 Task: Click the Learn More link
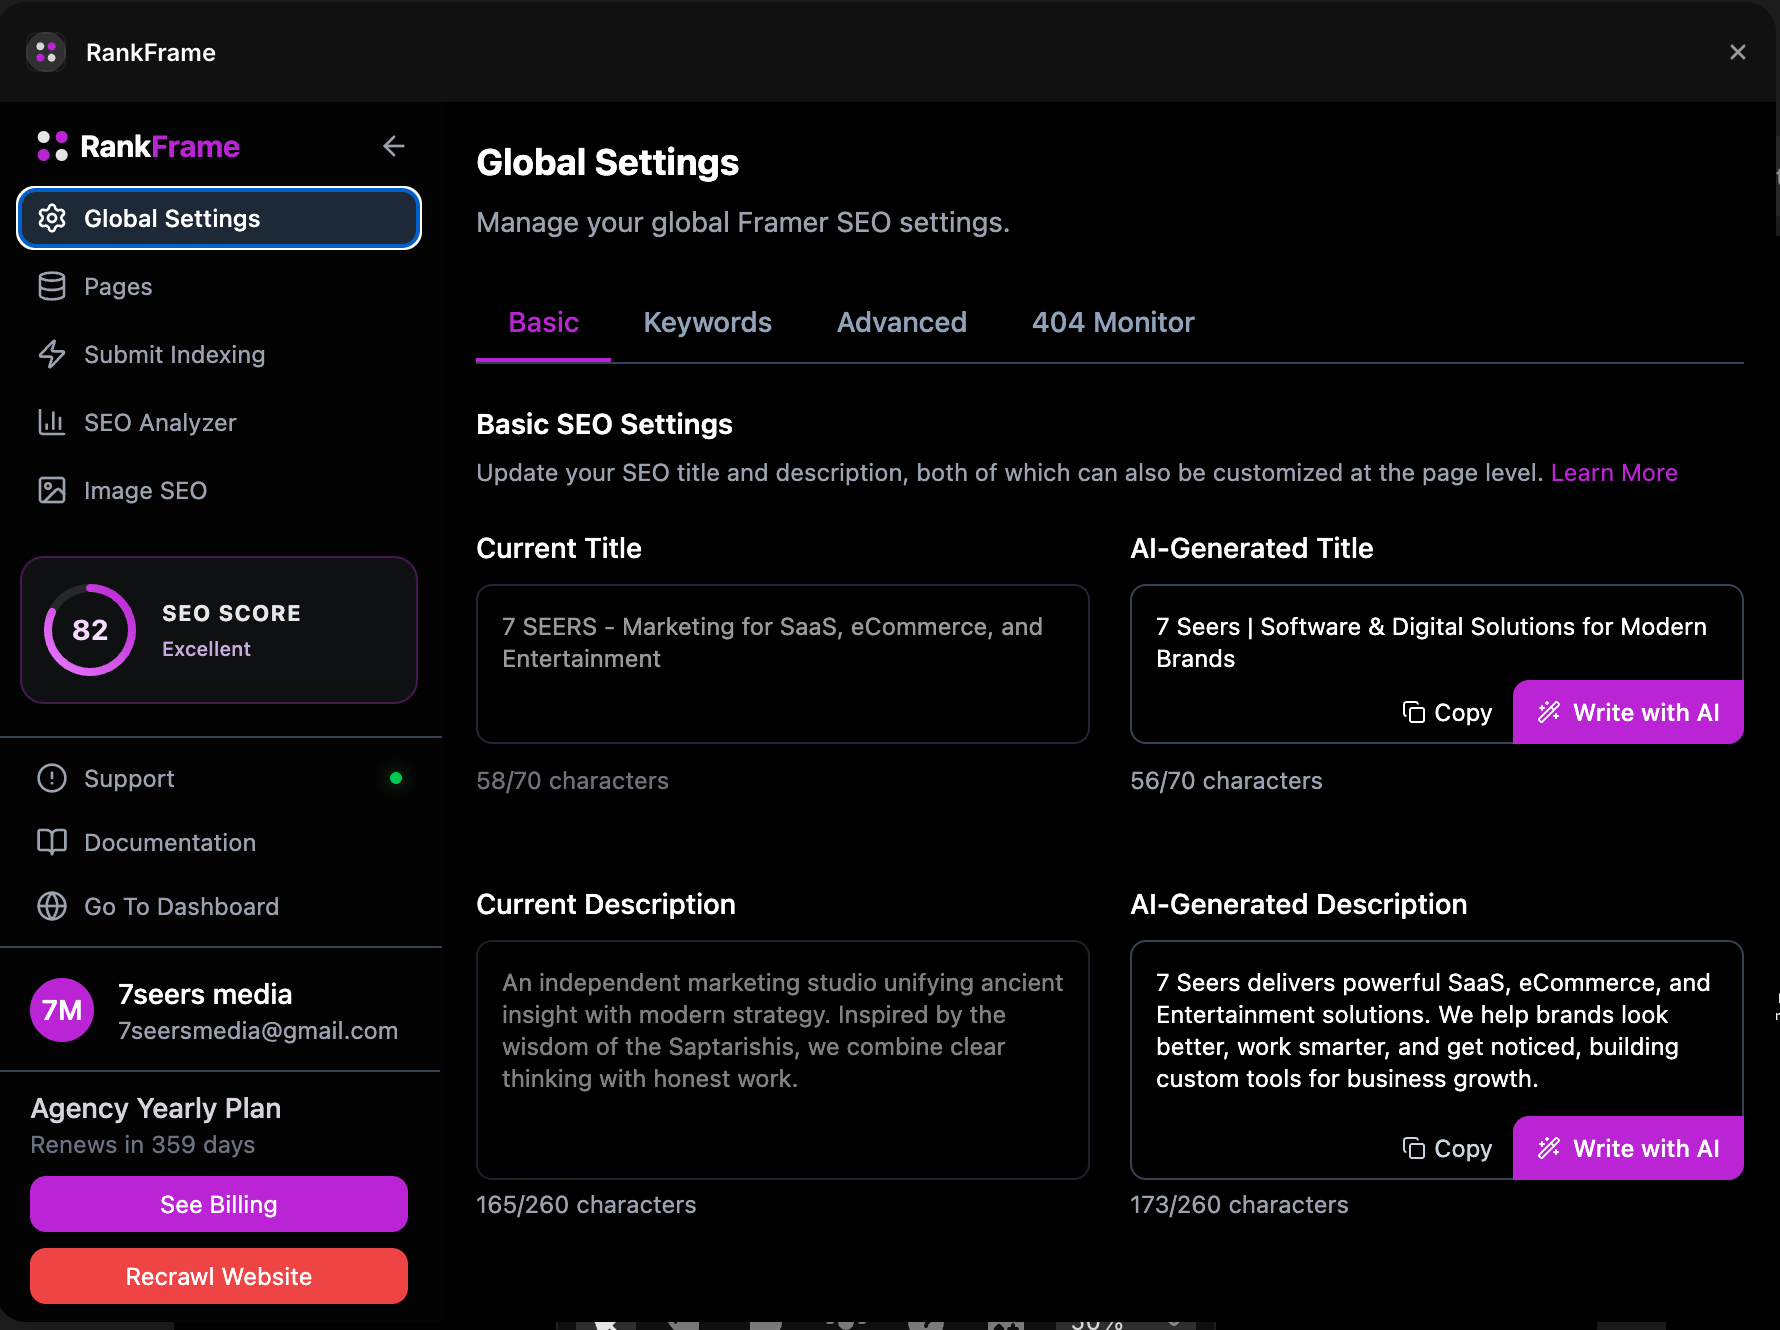(x=1614, y=472)
